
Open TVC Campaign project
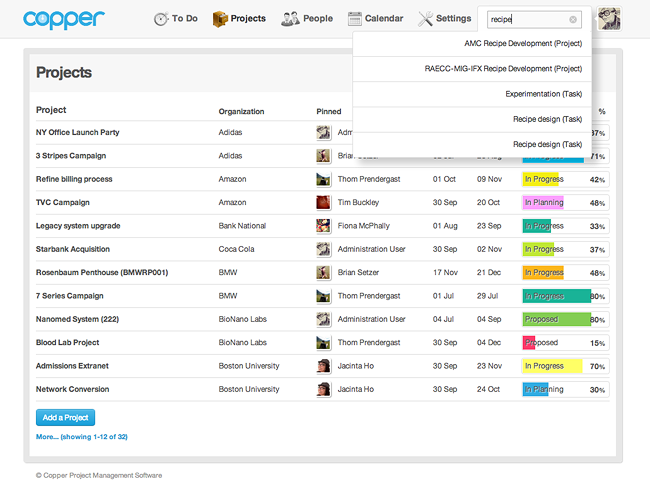coord(63,203)
